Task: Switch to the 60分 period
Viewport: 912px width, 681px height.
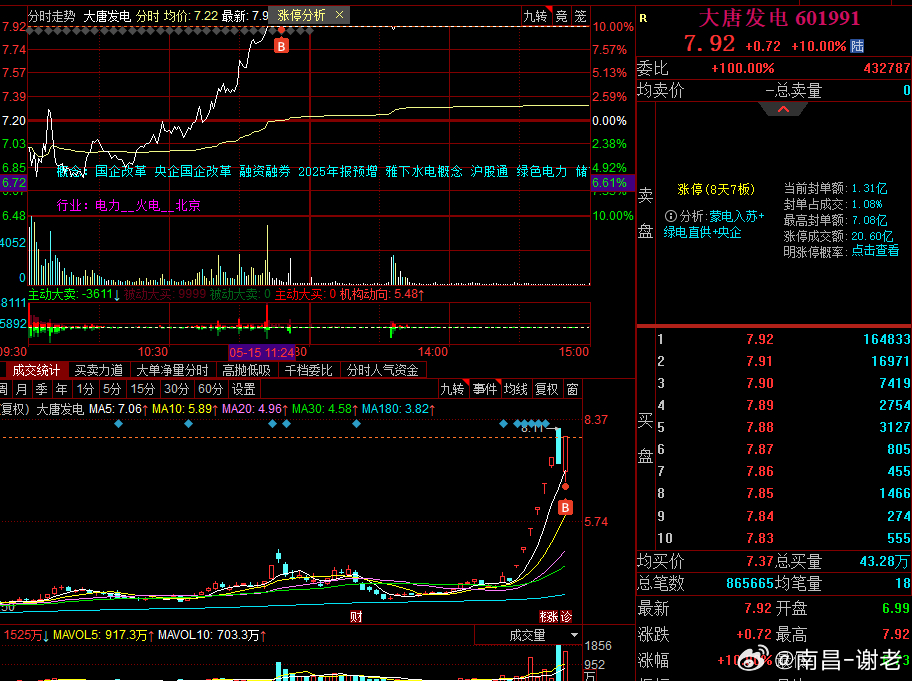Action: click(210, 389)
